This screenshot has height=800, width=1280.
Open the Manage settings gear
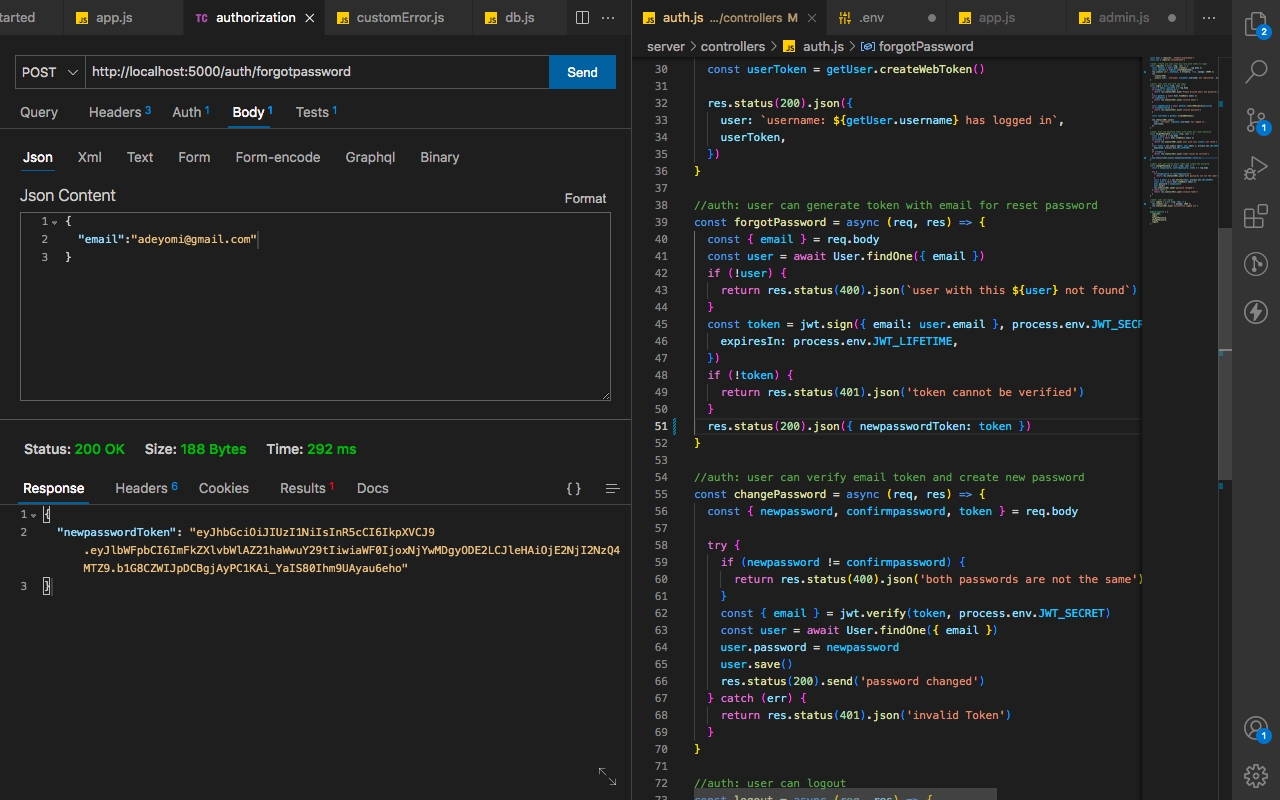[x=1256, y=776]
